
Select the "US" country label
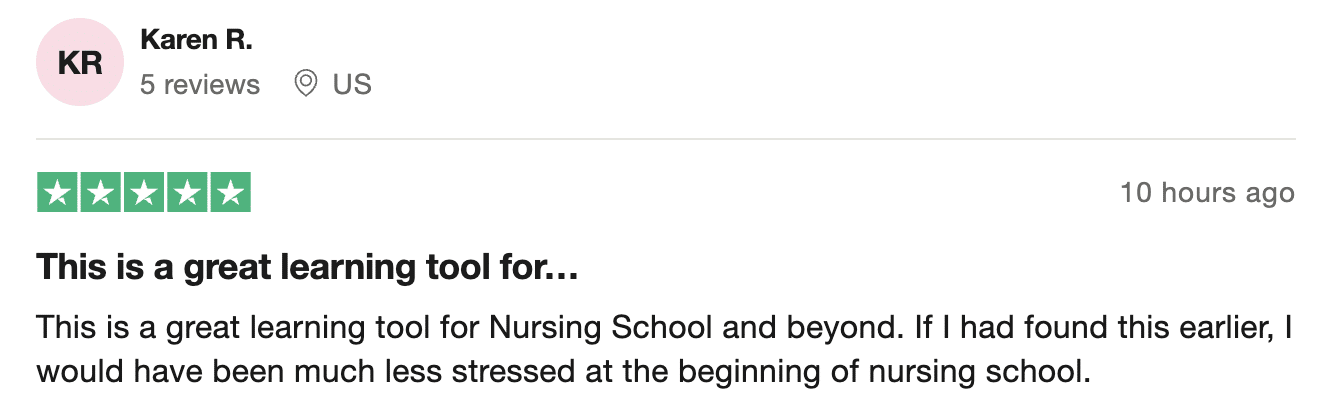click(352, 85)
